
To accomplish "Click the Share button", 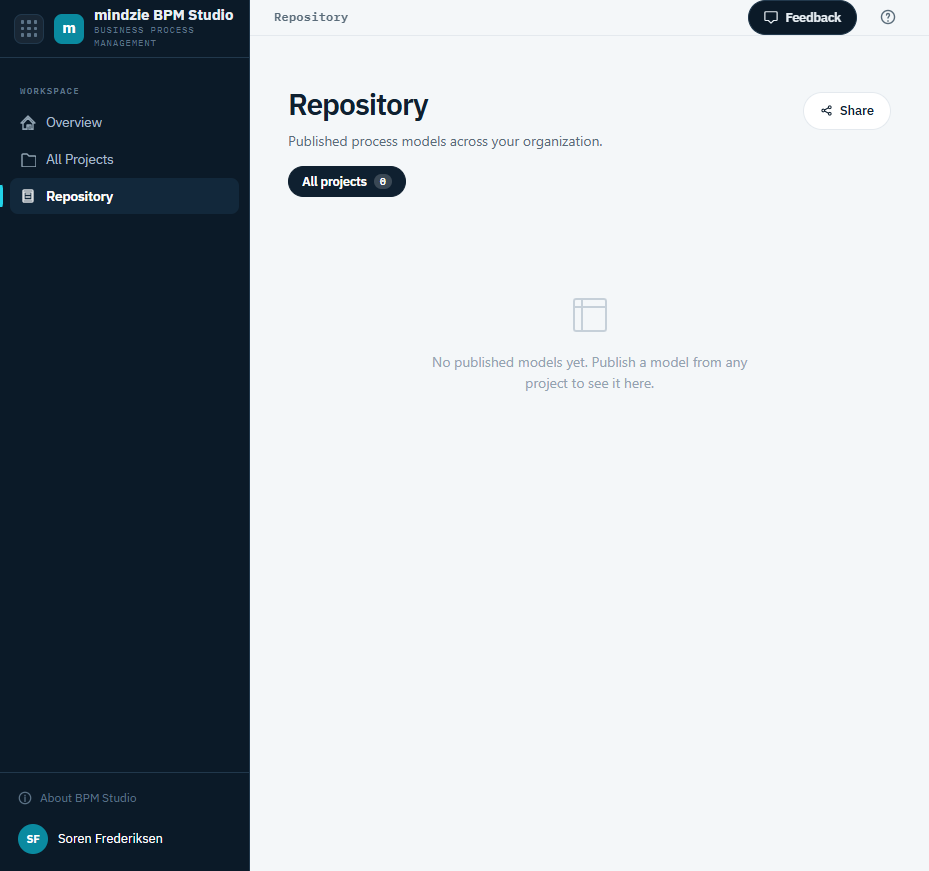I will pos(847,111).
